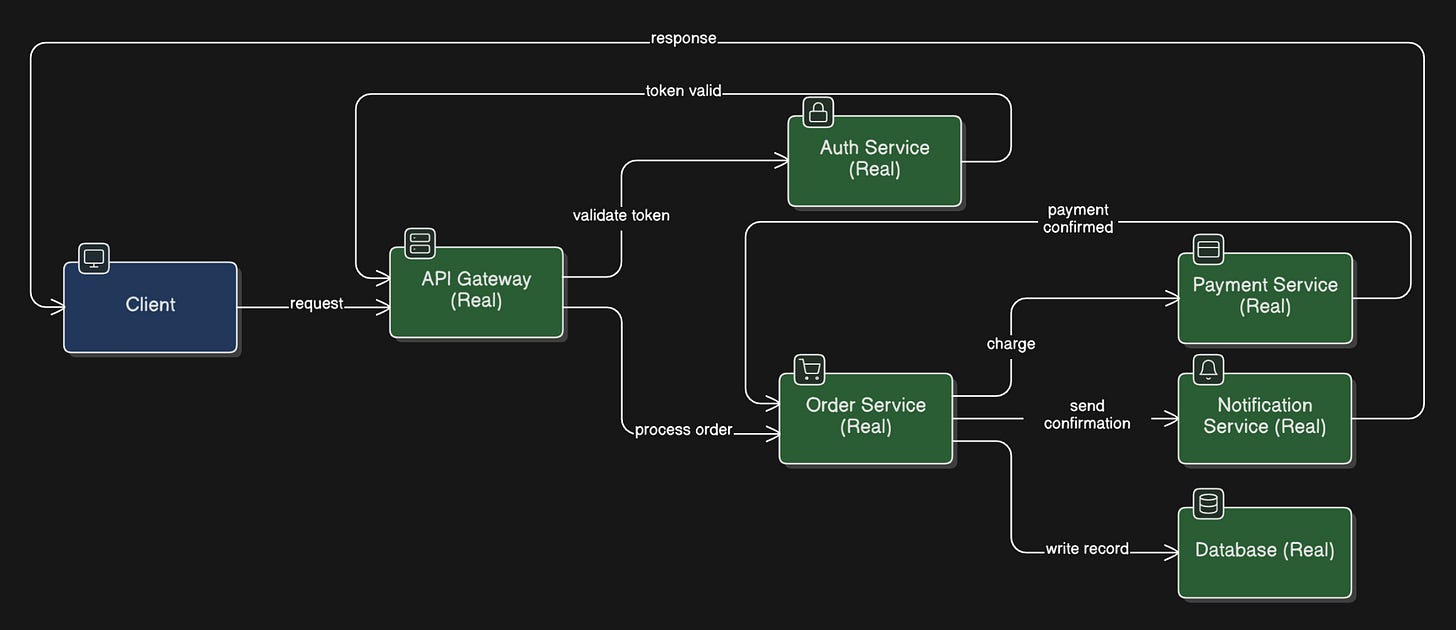Click the "send confirmation" edge label
The width and height of the screenshot is (1456, 630).
(x=1087, y=414)
